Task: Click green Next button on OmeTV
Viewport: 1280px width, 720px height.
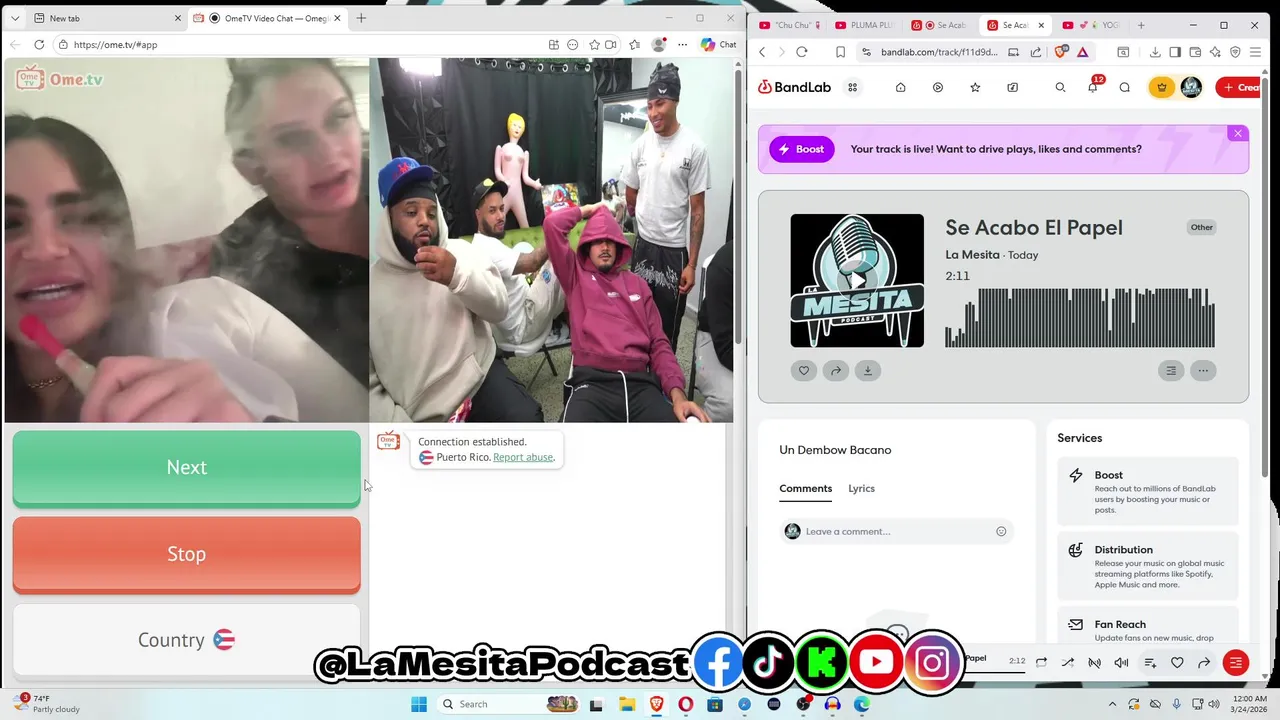Action: coord(186,468)
